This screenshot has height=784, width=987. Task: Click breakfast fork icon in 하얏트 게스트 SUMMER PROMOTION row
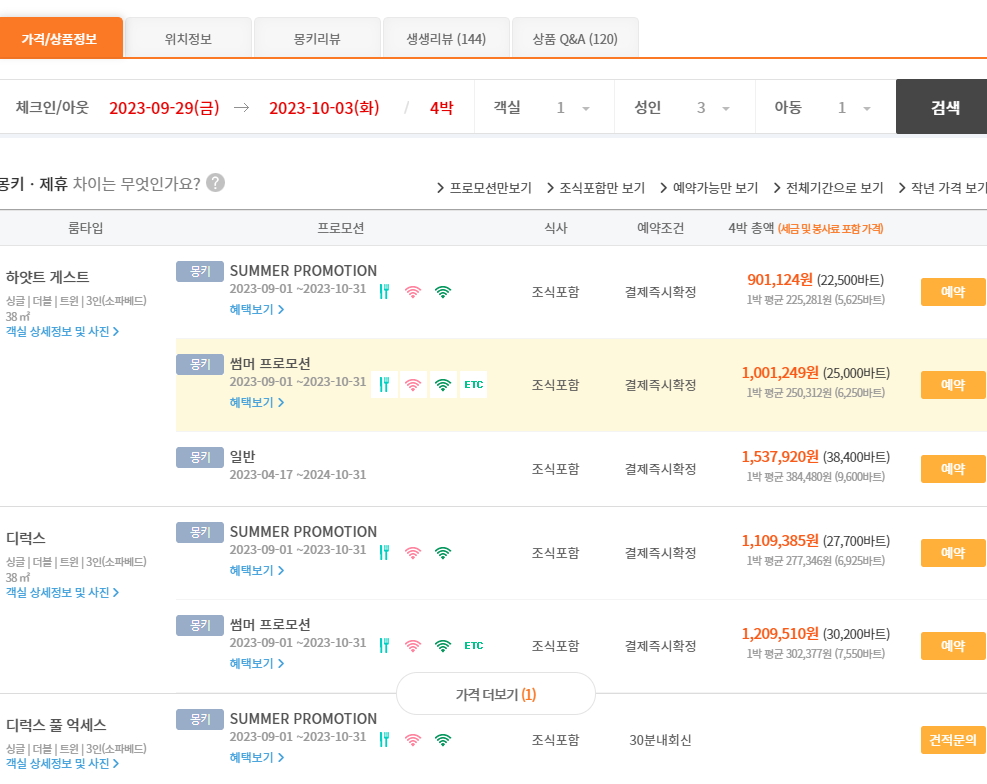point(385,292)
